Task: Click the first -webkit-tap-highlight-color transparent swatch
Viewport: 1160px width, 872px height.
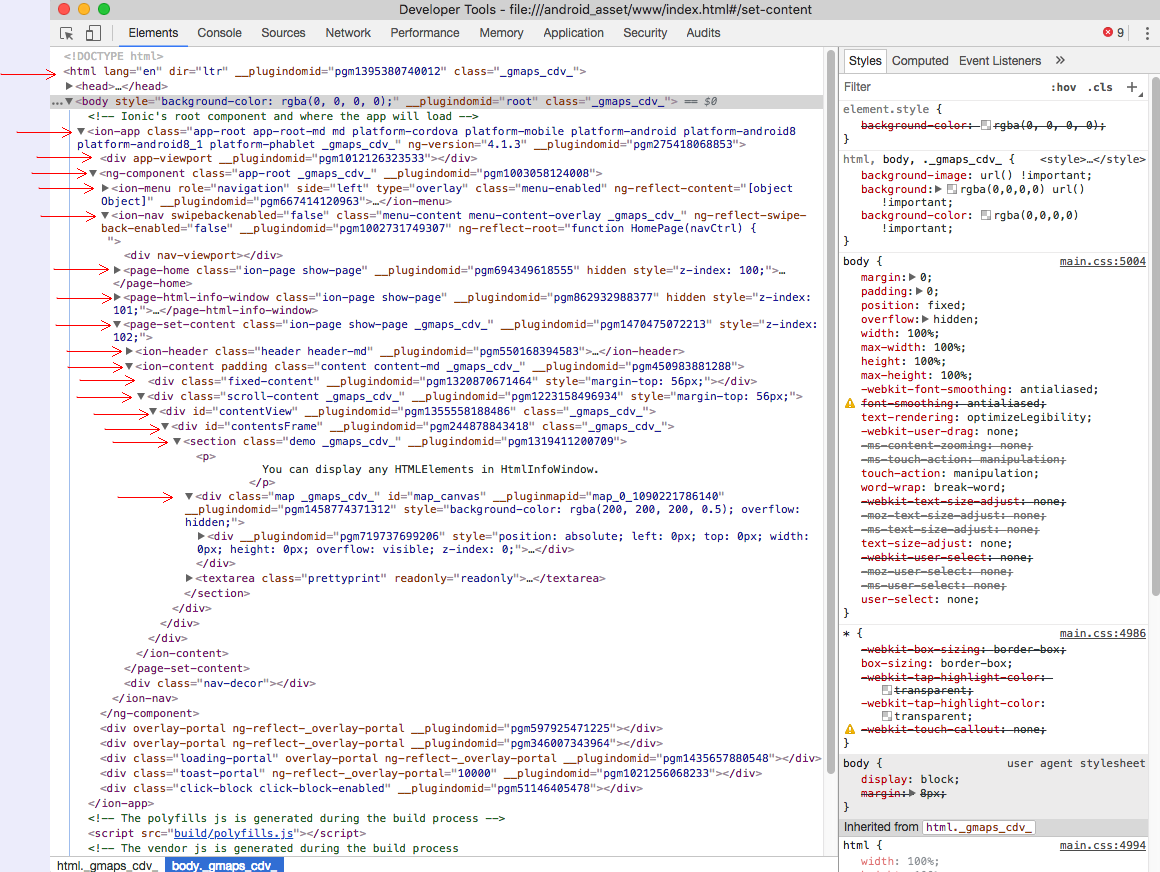Action: pos(886,691)
